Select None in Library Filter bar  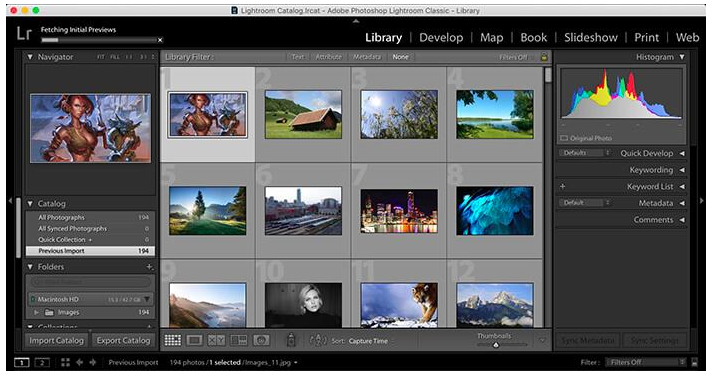400,57
